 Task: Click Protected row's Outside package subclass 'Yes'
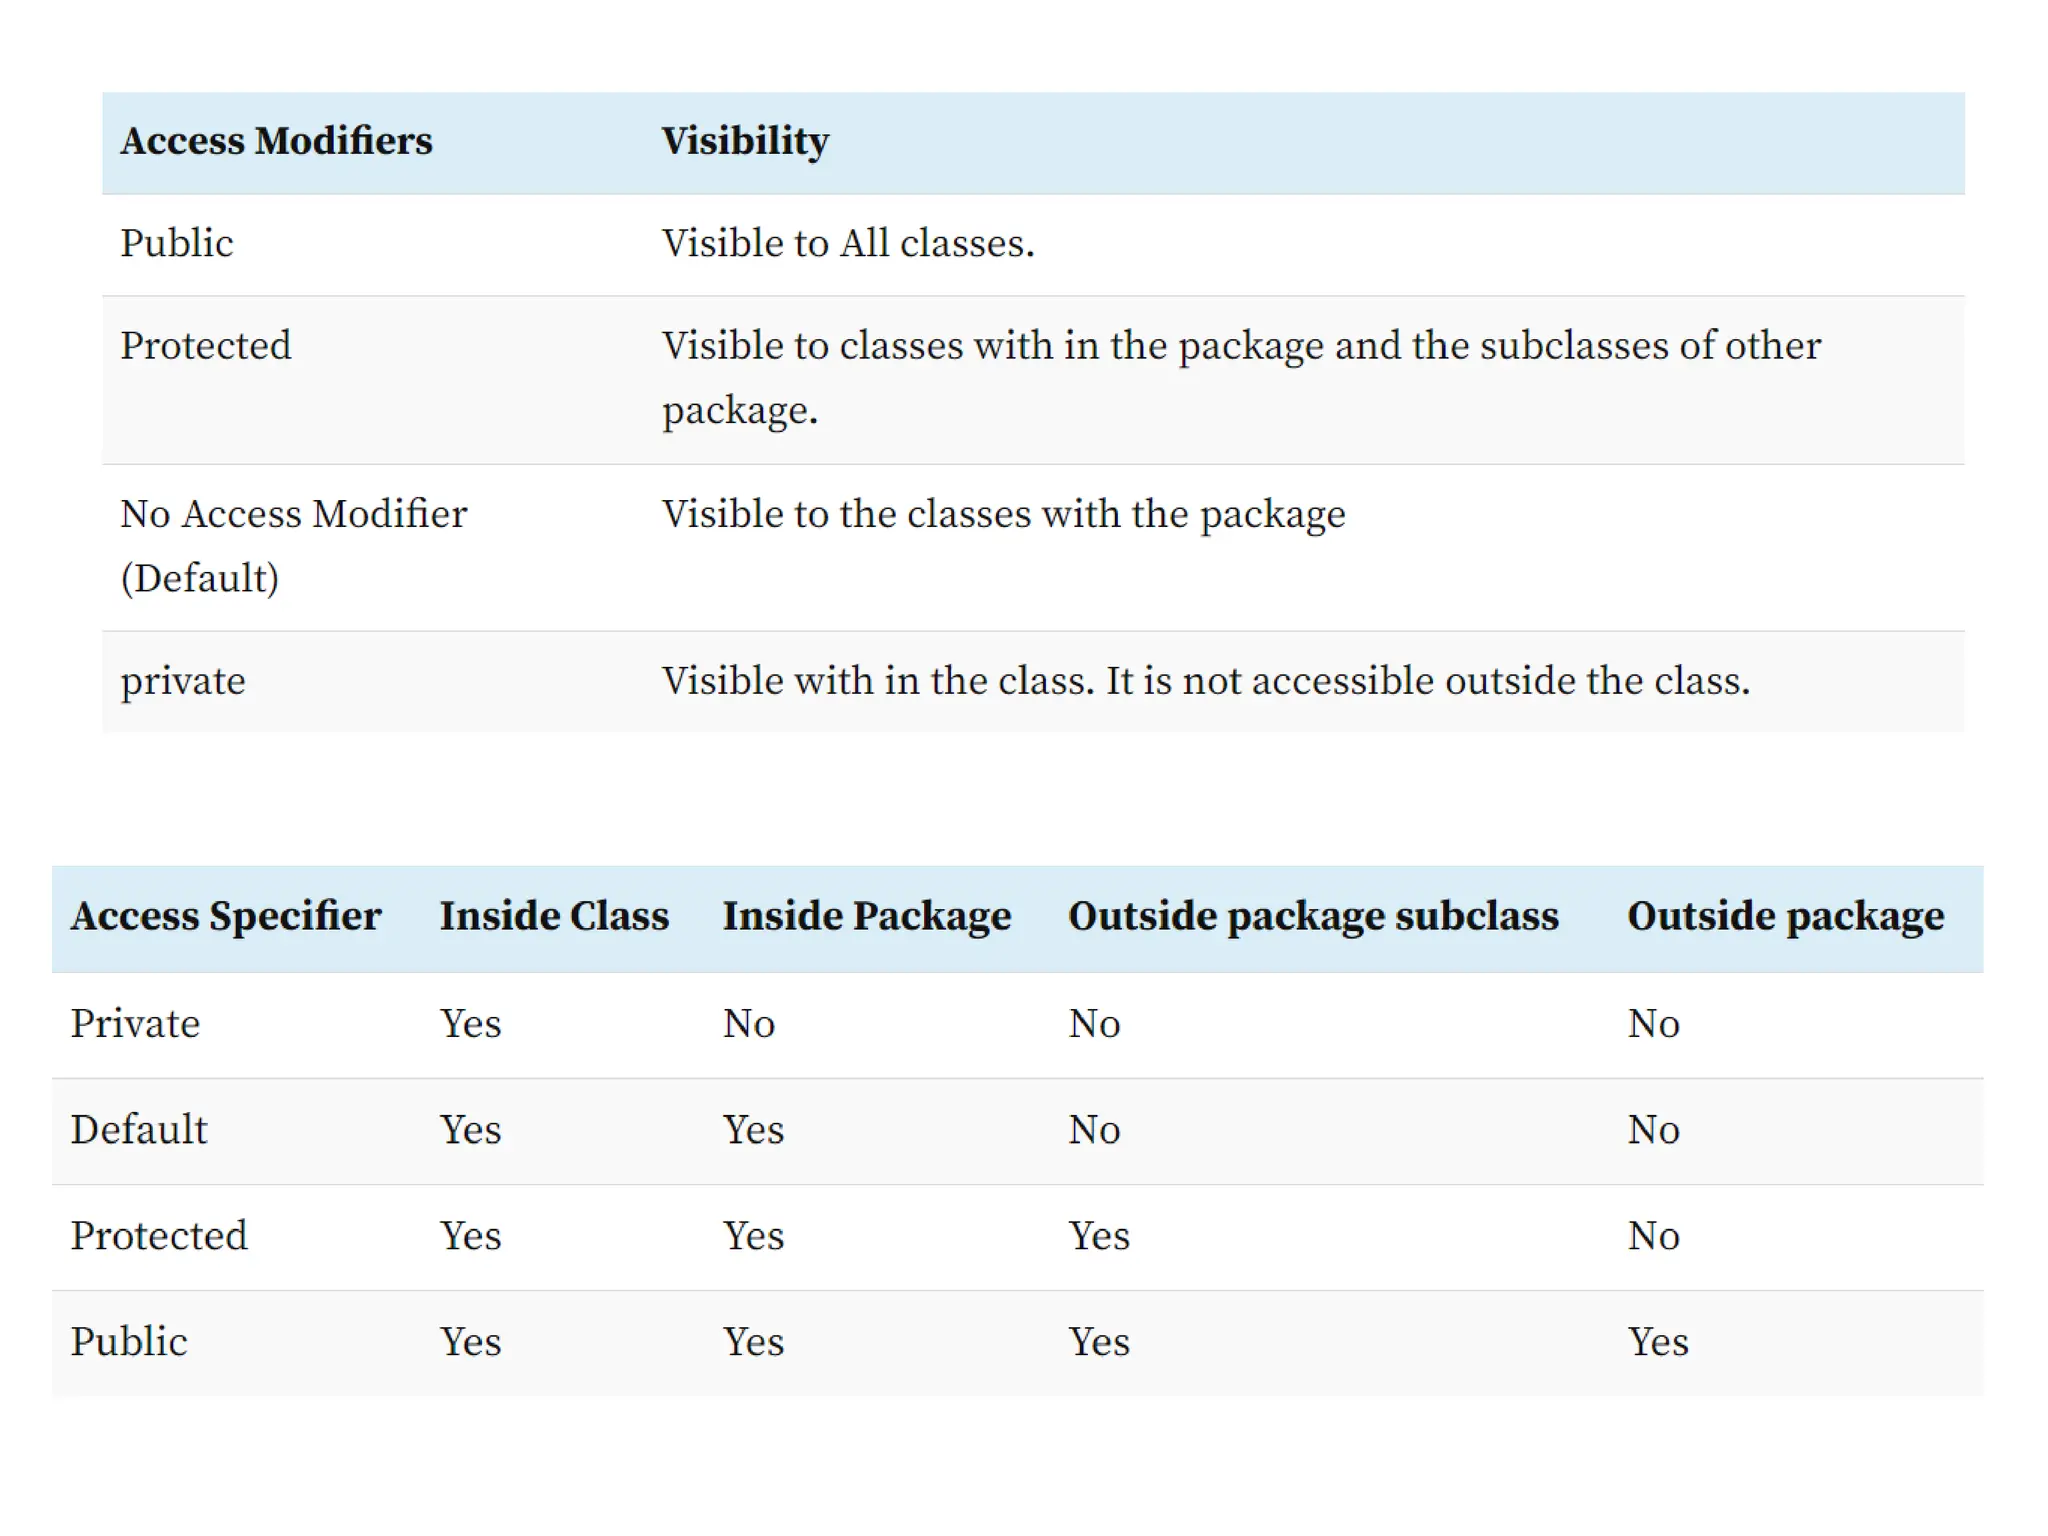(x=1099, y=1236)
